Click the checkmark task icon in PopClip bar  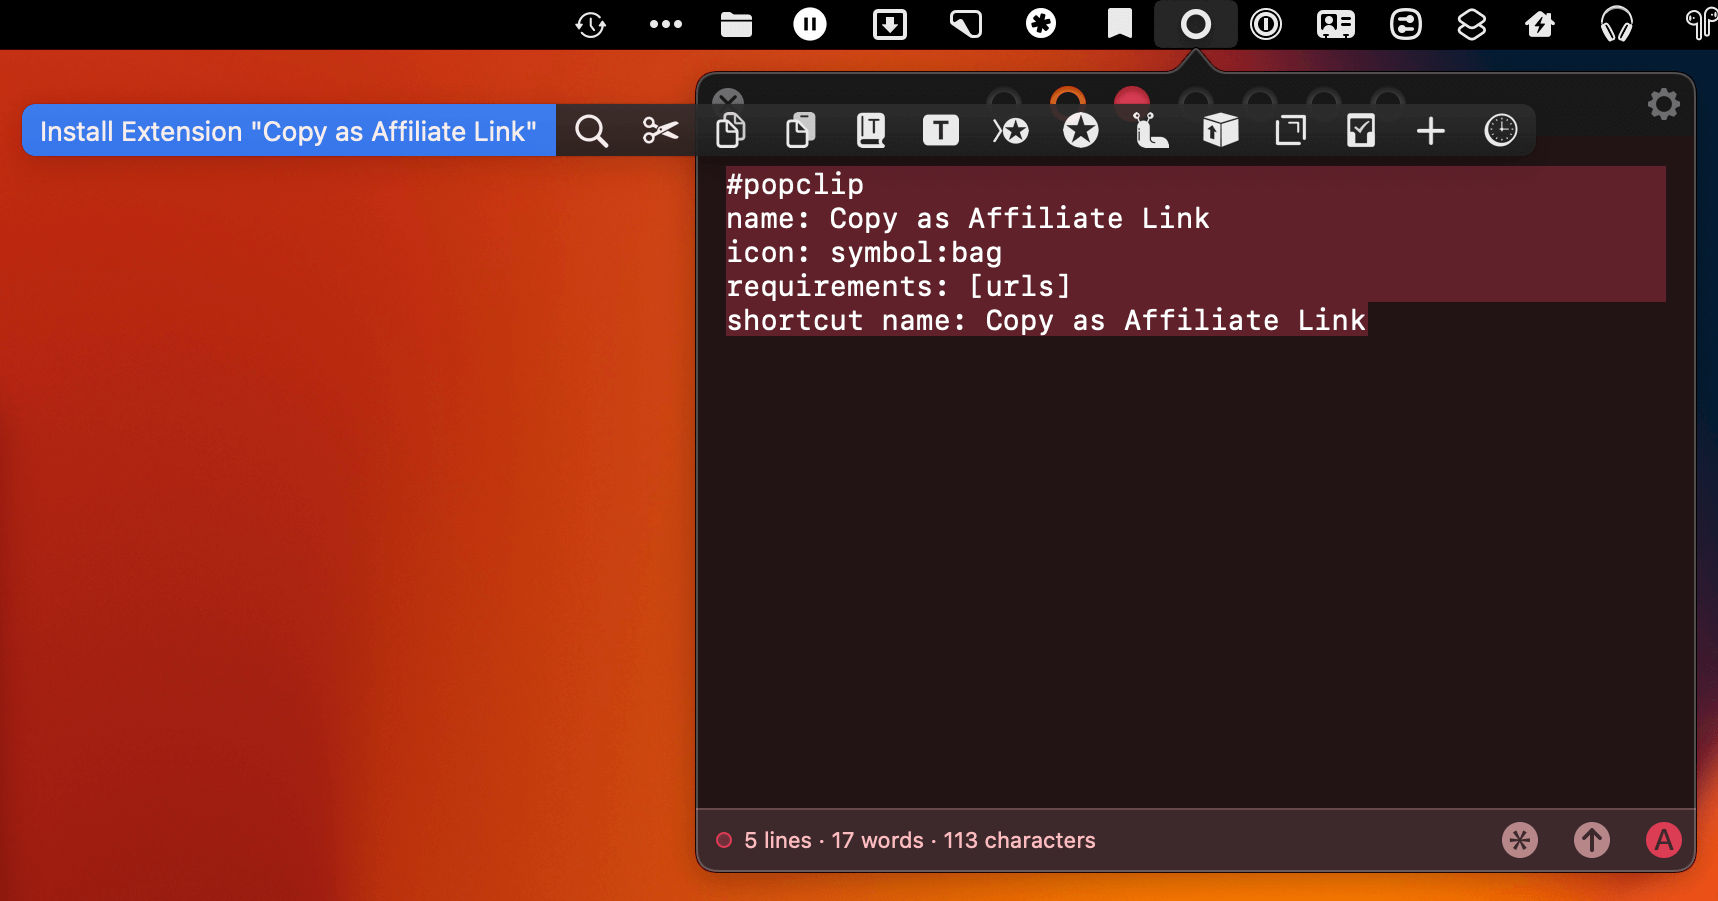point(1360,131)
